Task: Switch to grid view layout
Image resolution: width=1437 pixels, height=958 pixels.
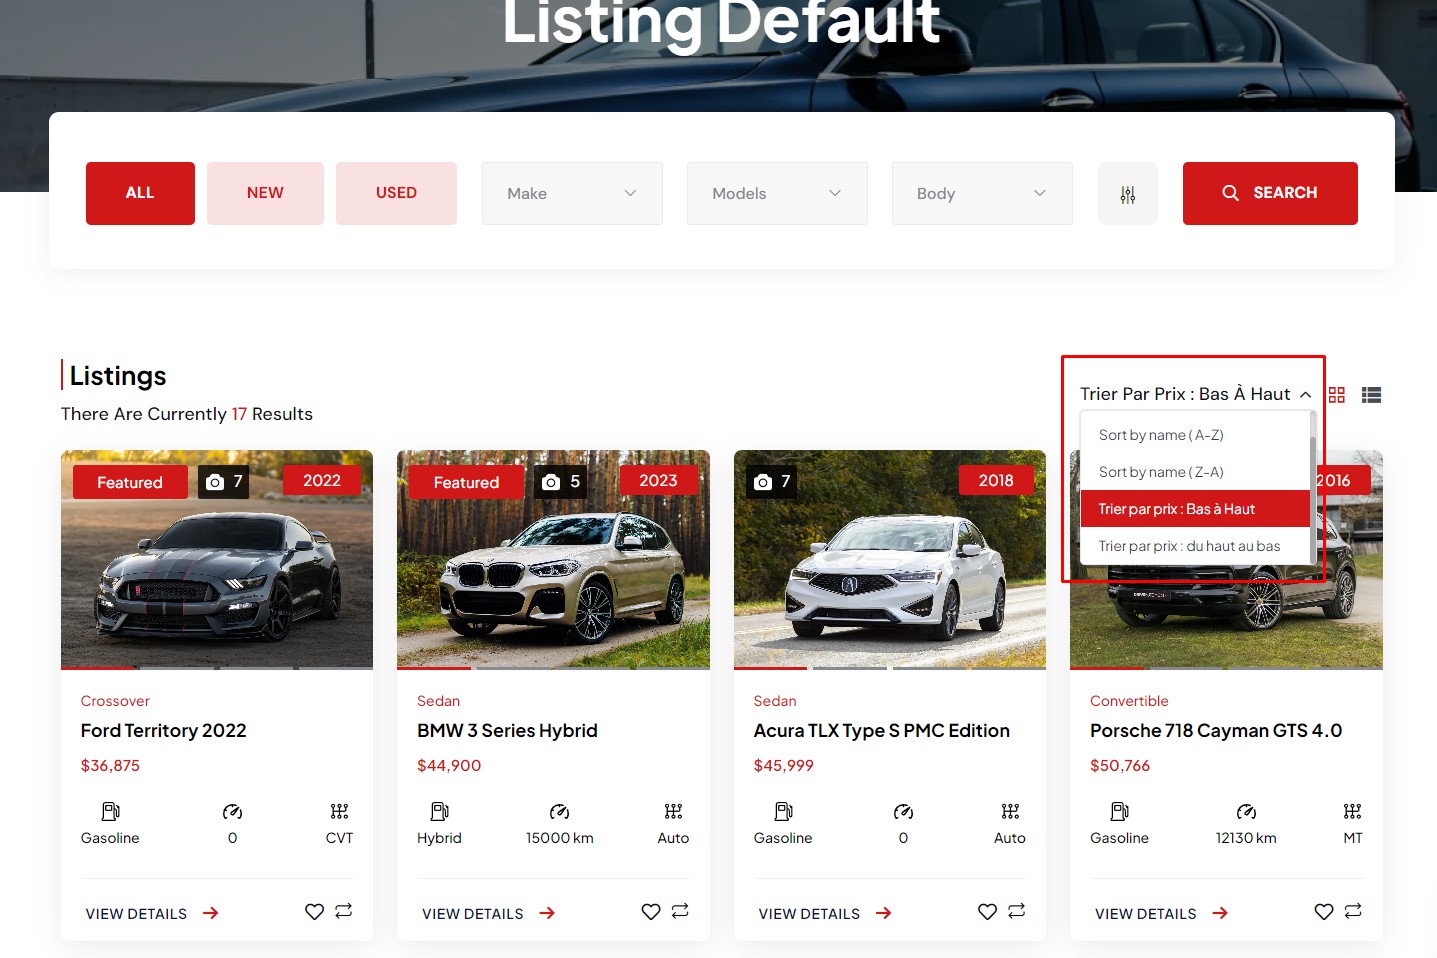Action: [1336, 395]
